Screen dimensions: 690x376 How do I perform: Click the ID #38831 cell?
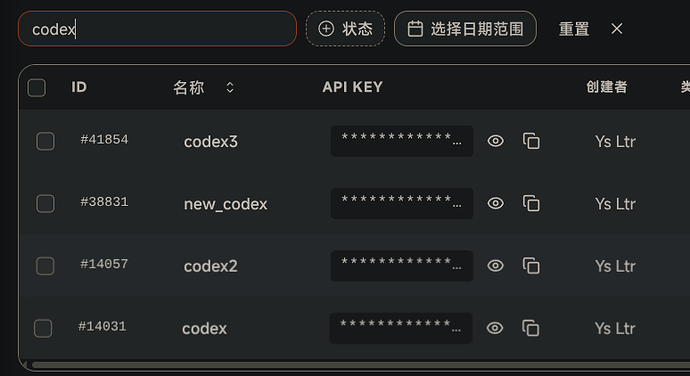[104, 202]
